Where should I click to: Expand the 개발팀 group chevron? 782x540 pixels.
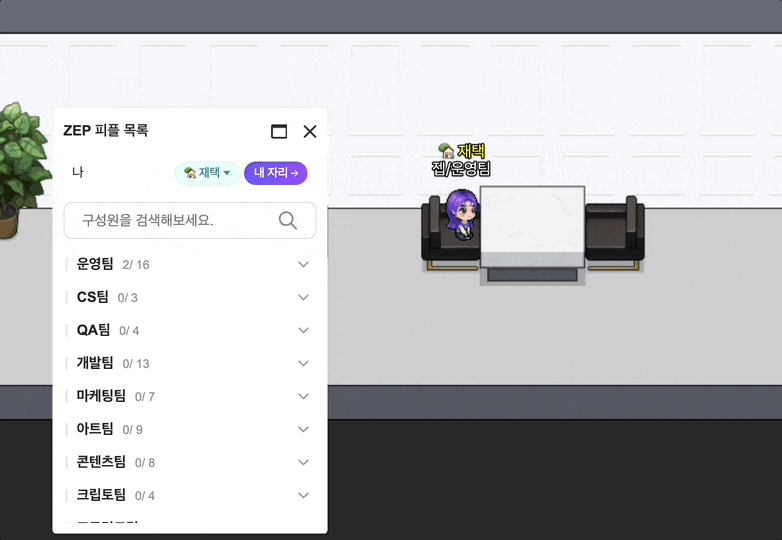pos(303,363)
